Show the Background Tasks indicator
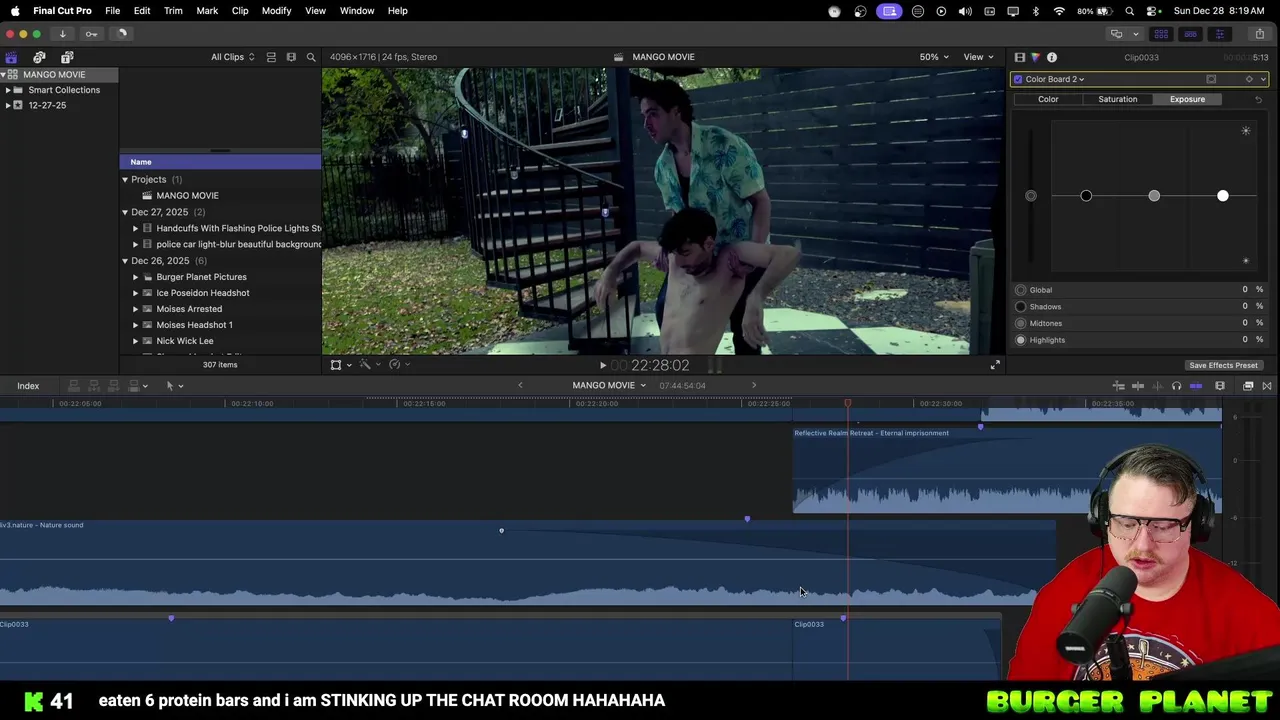Viewport: 1280px width, 720px height. 121,34
